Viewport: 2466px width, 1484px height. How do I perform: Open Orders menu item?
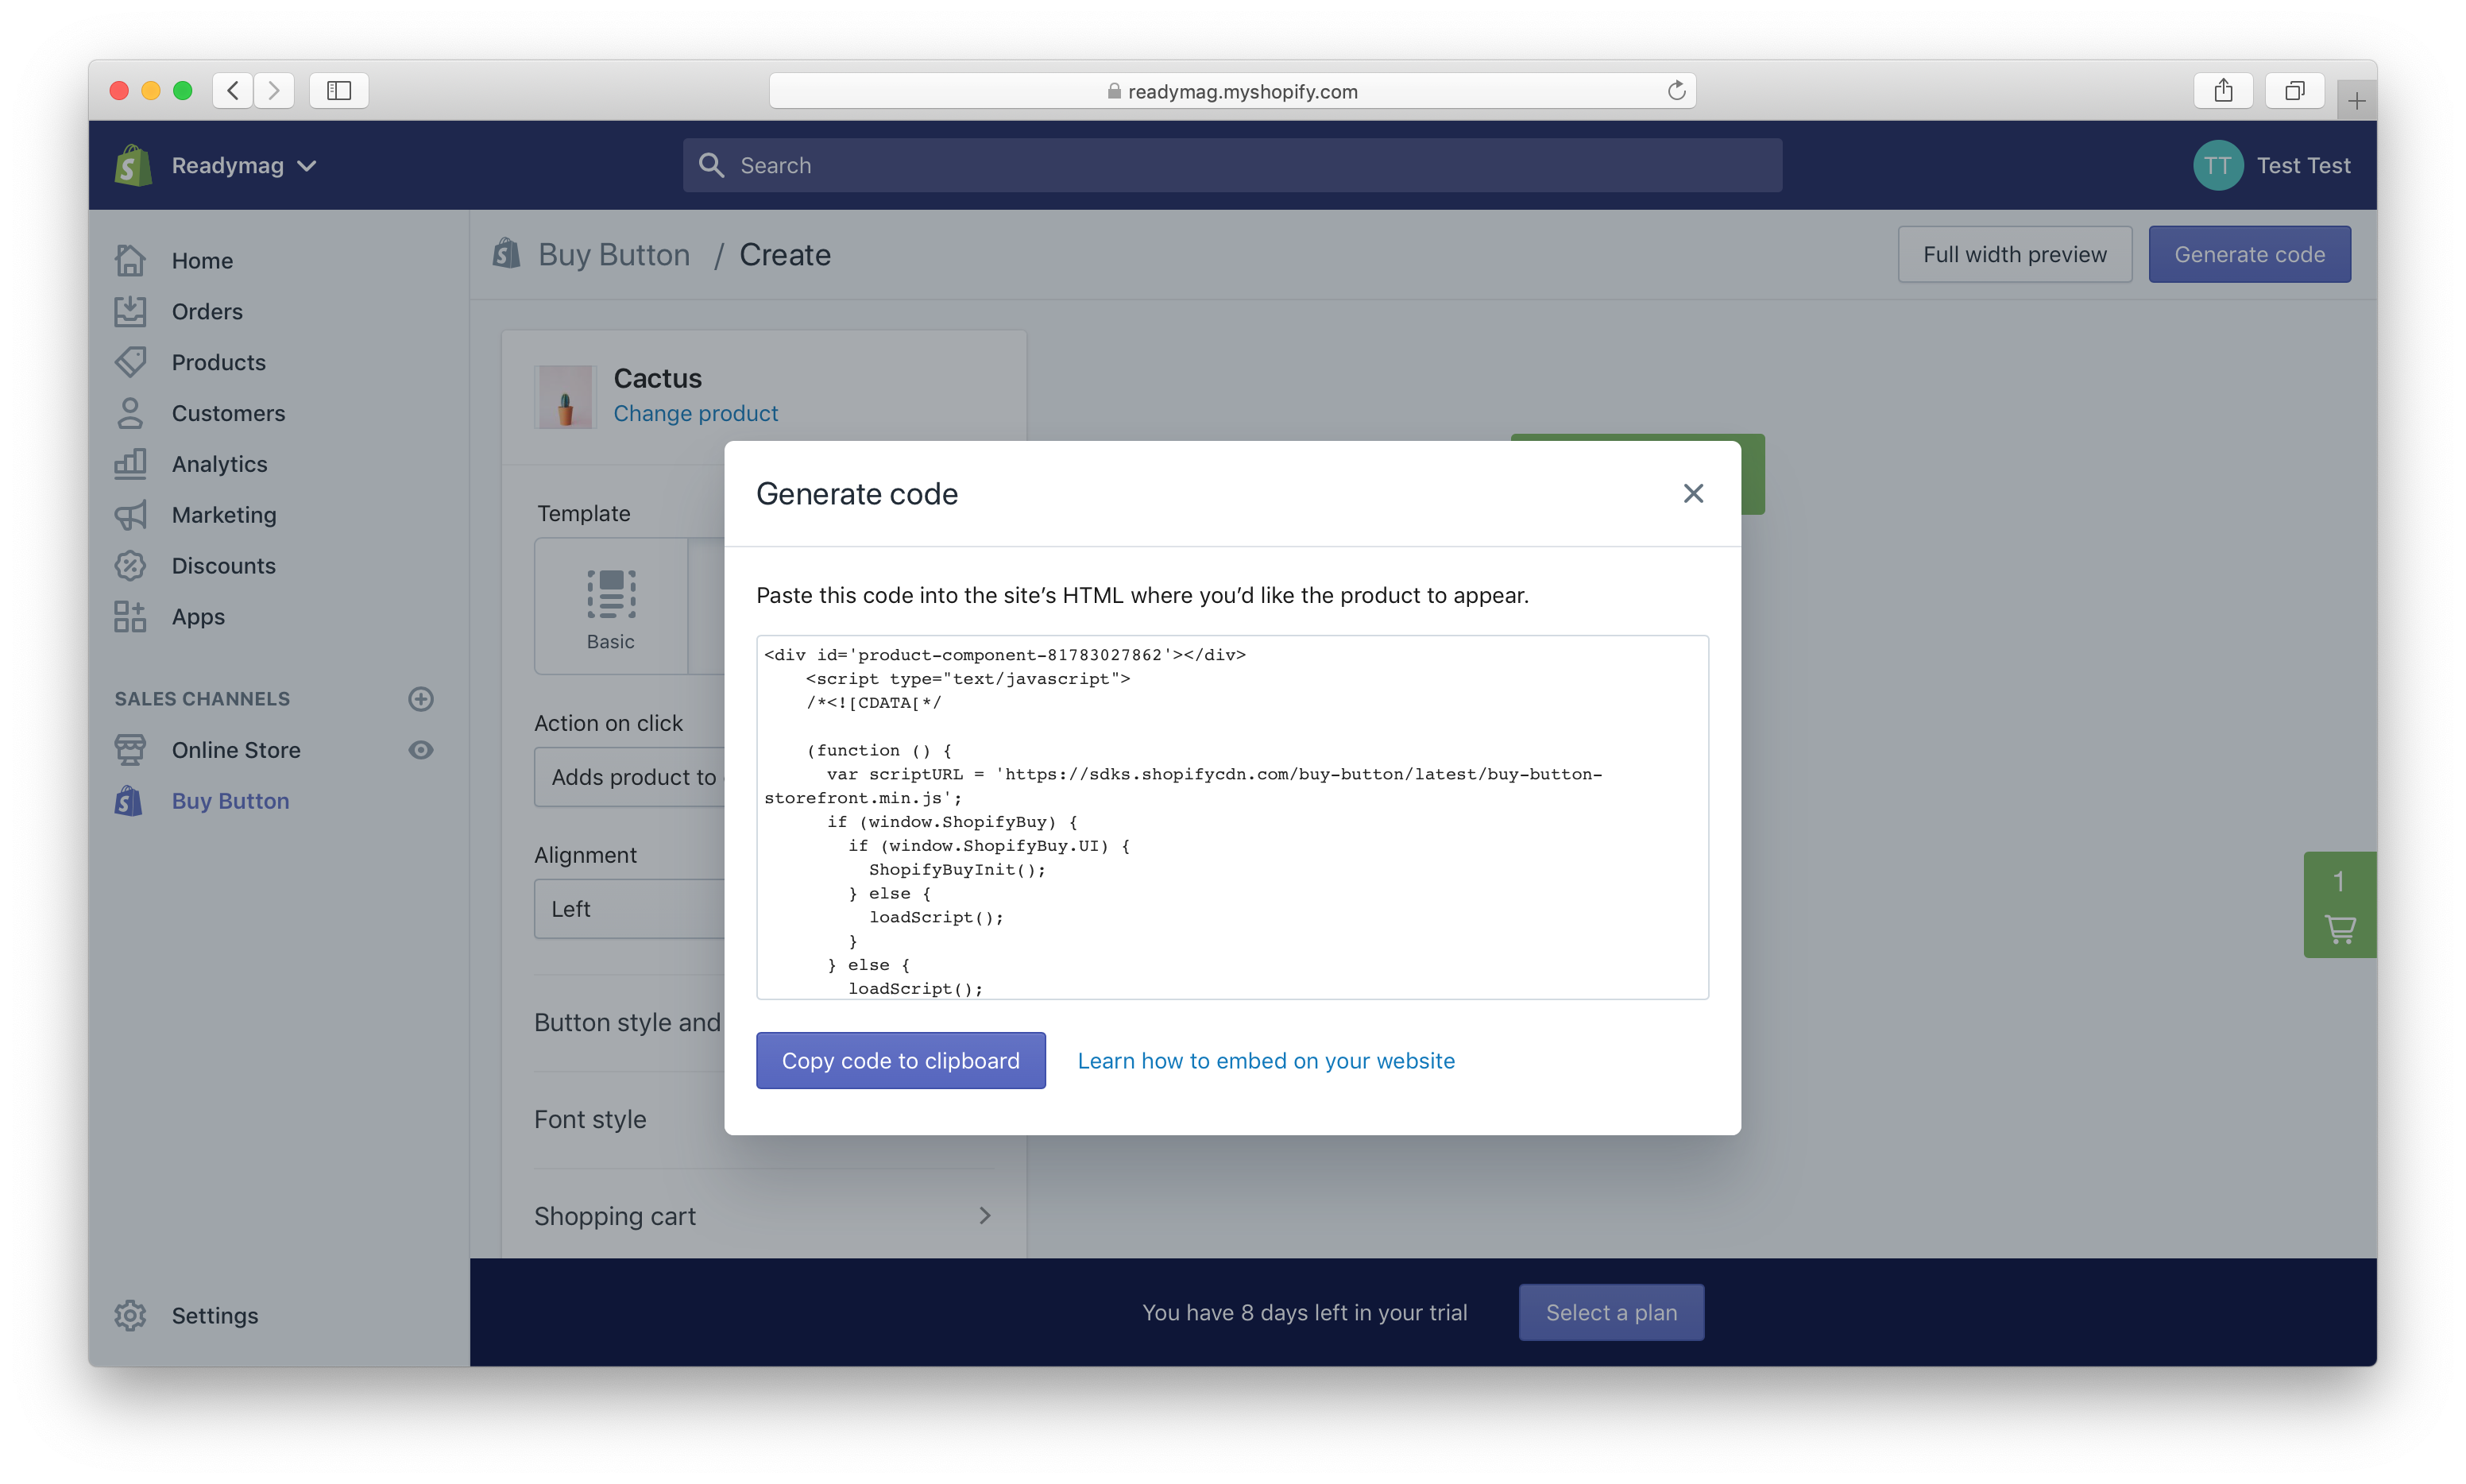pos(207,311)
